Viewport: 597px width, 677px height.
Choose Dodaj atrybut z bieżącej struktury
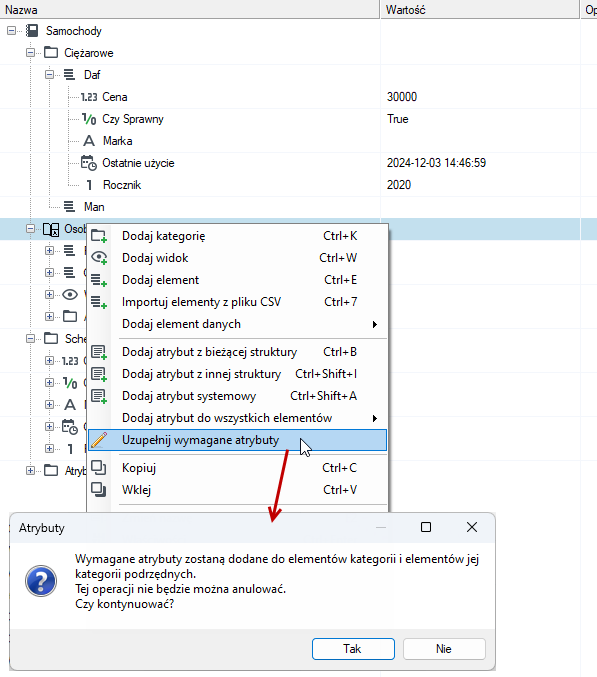(x=237, y=352)
